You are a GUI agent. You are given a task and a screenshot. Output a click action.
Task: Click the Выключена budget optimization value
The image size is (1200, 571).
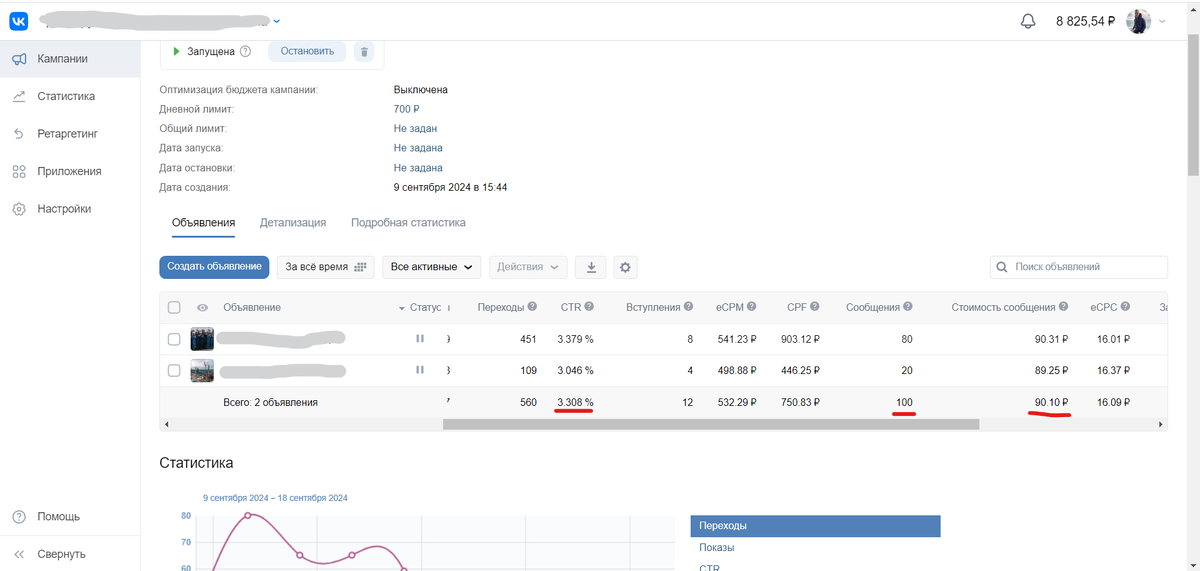421,90
